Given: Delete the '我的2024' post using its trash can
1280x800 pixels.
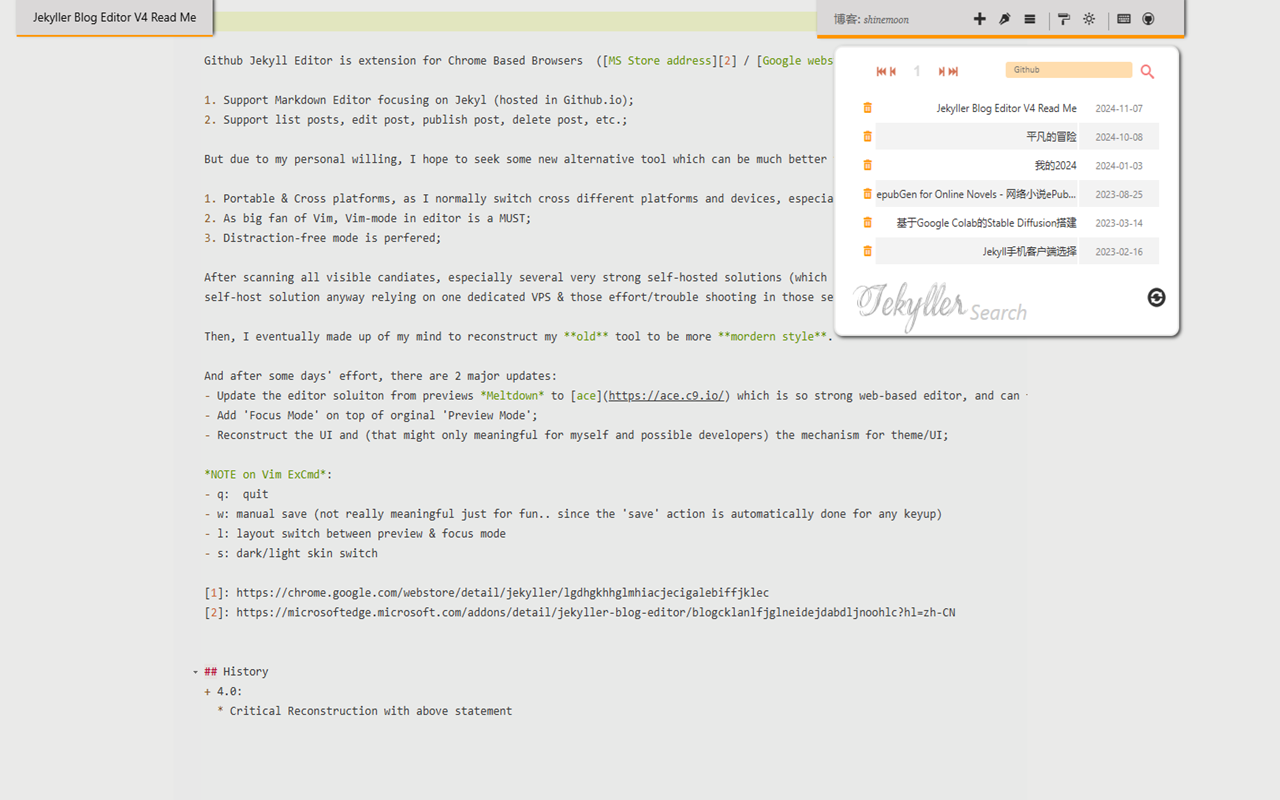Looking at the screenshot, I should pyautogui.click(x=866, y=165).
